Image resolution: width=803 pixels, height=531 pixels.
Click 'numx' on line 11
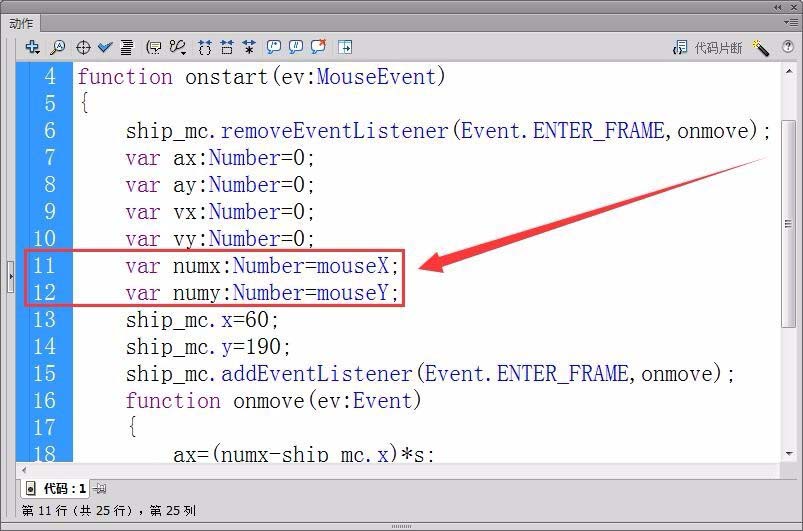click(x=197, y=267)
